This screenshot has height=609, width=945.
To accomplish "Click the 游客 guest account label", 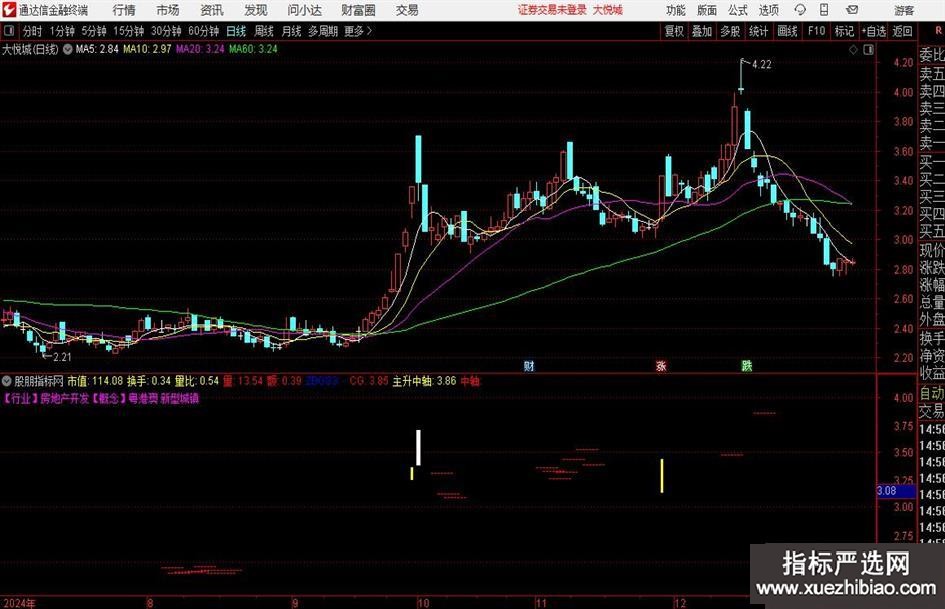I will pyautogui.click(x=904, y=10).
